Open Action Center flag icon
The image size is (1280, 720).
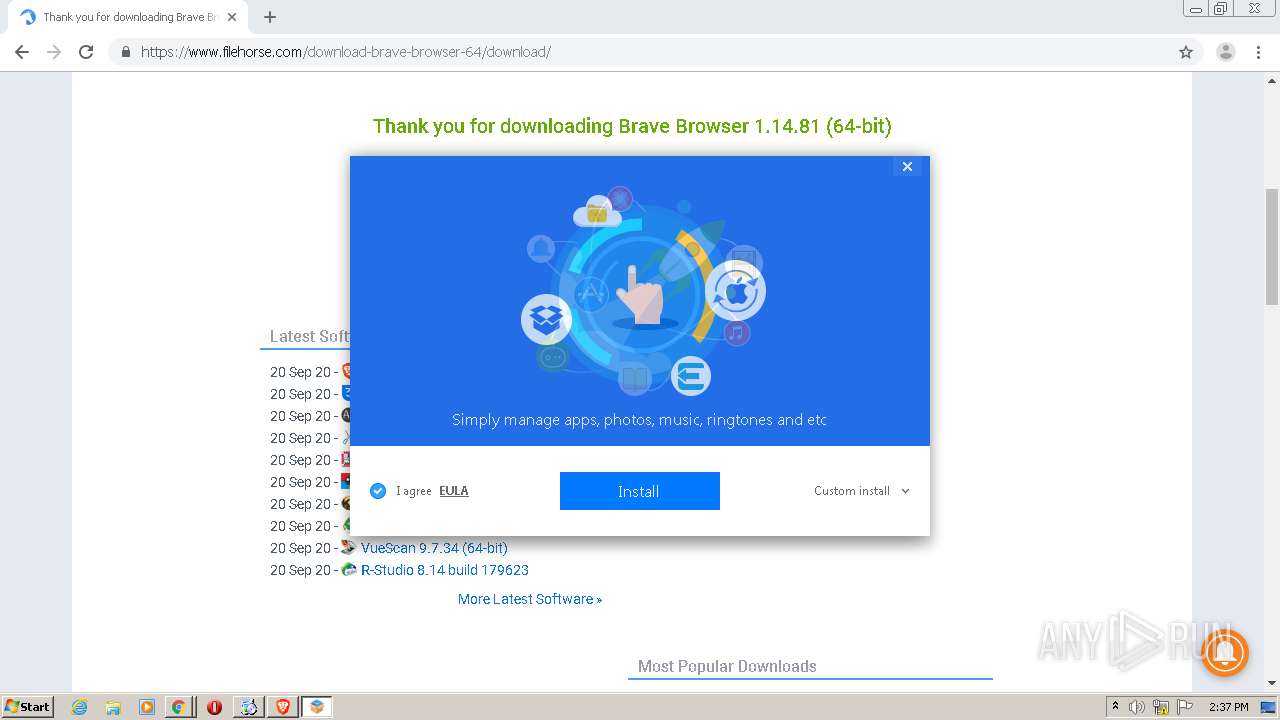point(1185,707)
